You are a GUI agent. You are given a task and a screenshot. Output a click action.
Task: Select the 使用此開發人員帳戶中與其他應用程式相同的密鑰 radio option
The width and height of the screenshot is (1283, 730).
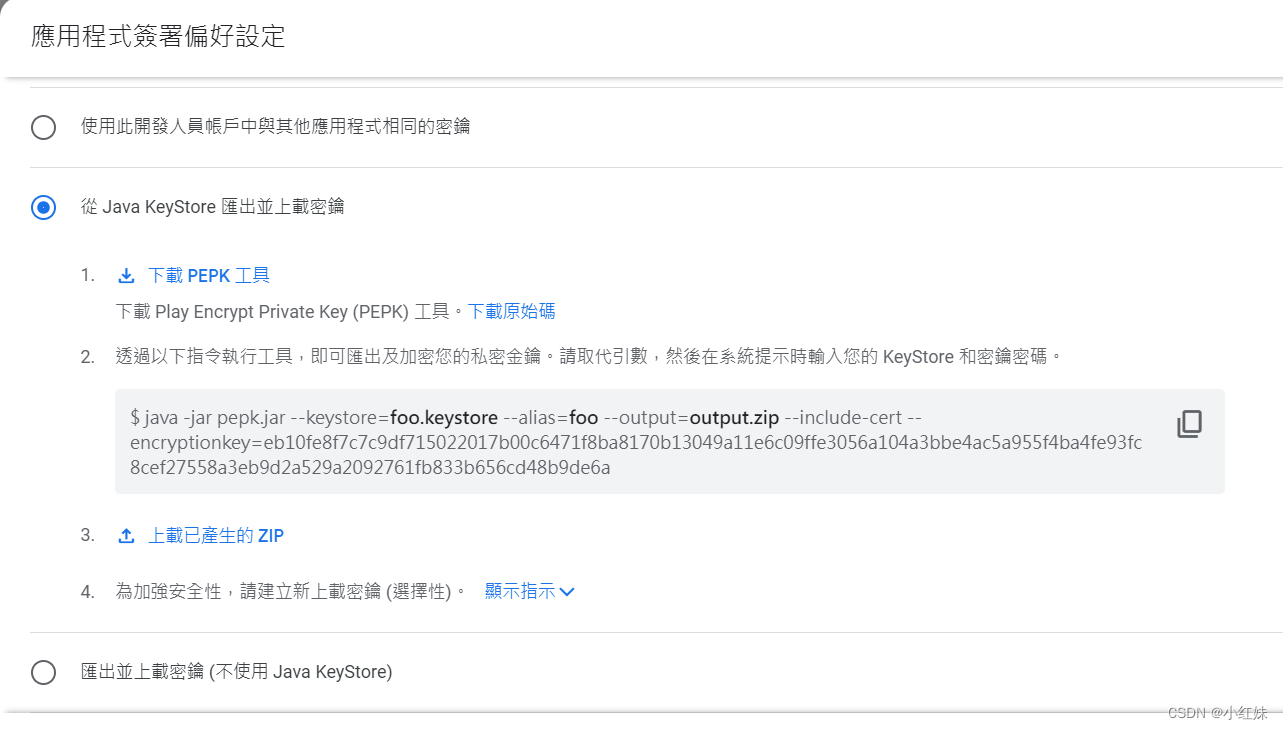(x=43, y=127)
